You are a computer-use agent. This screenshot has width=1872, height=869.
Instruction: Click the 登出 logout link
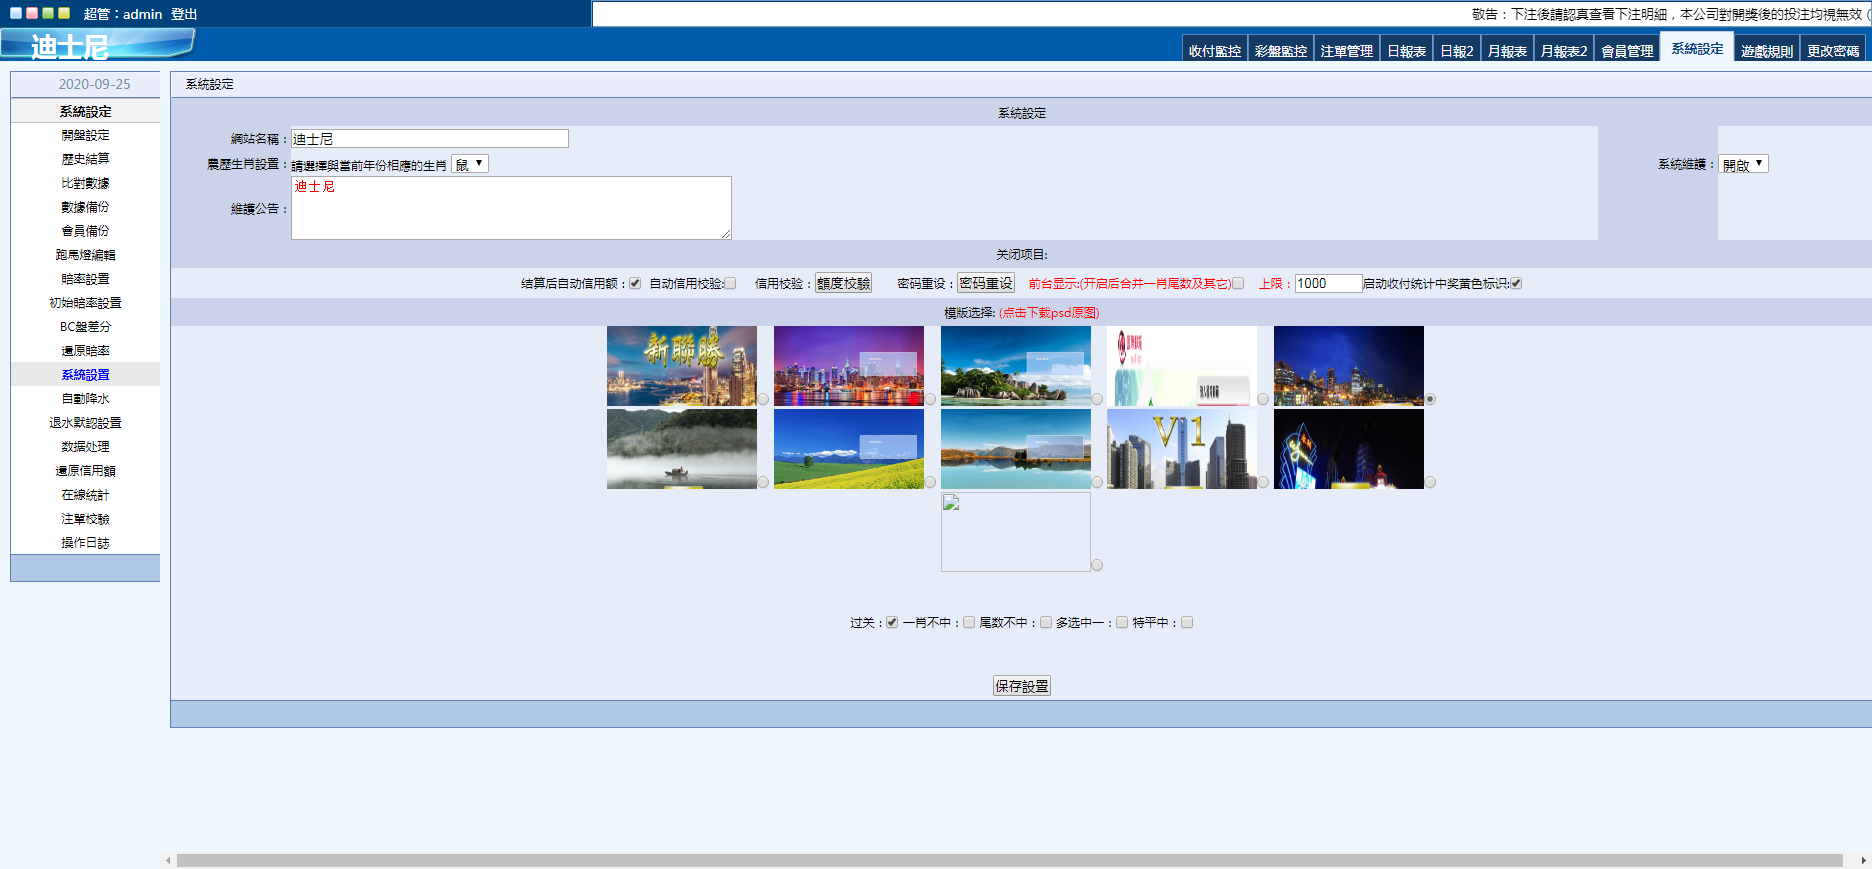point(184,14)
